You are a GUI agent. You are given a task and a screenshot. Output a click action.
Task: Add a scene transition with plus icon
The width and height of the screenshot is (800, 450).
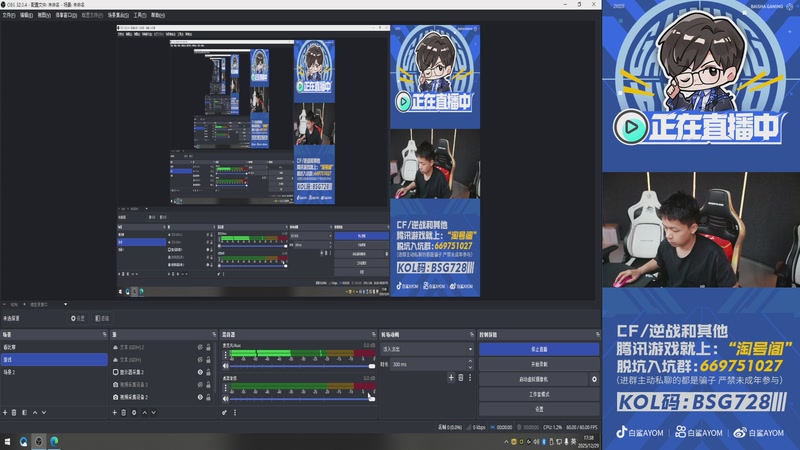coord(451,378)
